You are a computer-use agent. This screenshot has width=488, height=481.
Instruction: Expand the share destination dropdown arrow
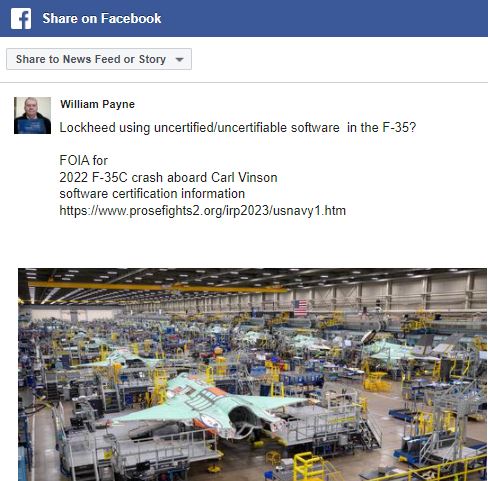[x=180, y=60]
